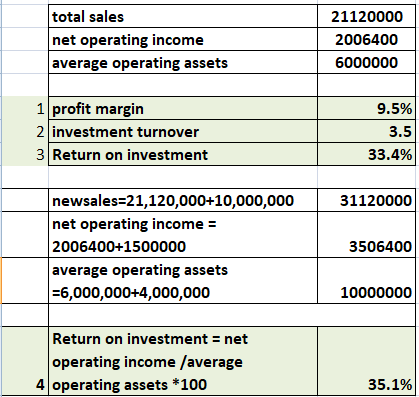
Task: Select the ROI formula description cell in row 4
Action: pos(183,361)
